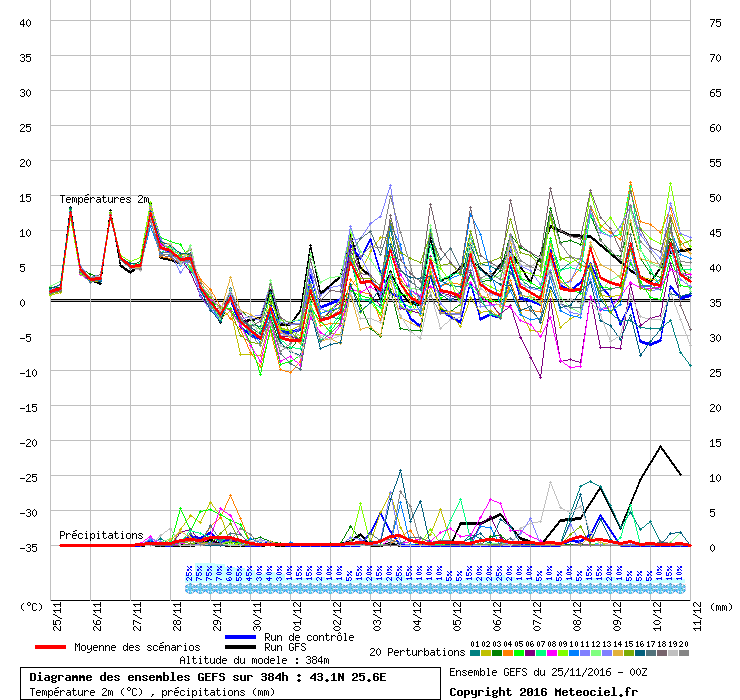Click the 75% snow probability label near 28/11

[x=199, y=573]
